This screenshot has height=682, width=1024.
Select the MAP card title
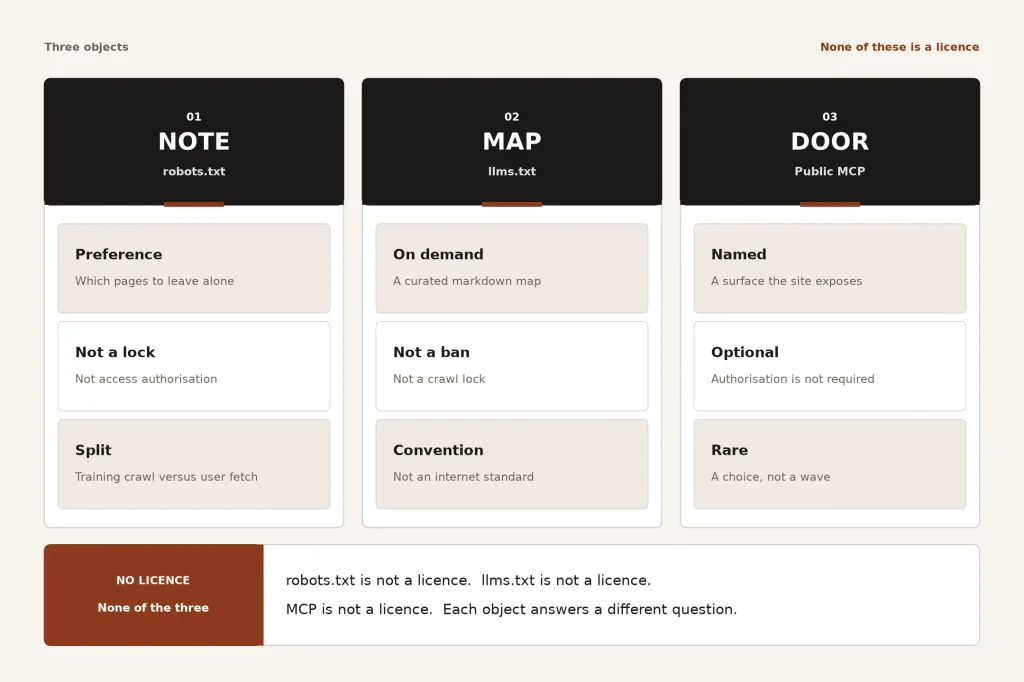pos(512,141)
